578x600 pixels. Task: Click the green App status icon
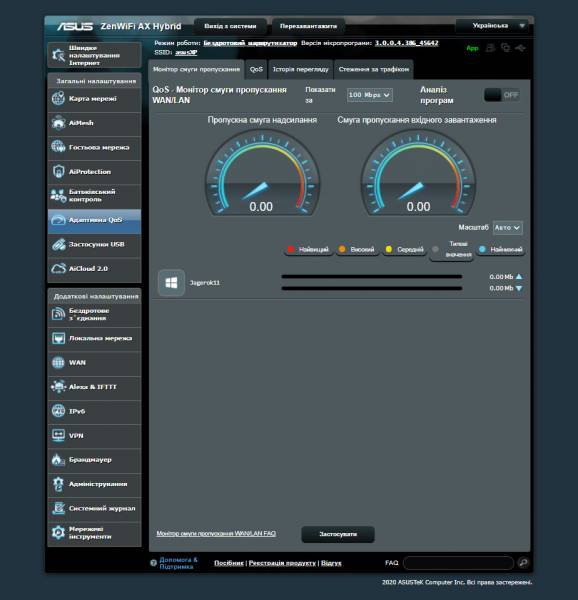pos(472,48)
